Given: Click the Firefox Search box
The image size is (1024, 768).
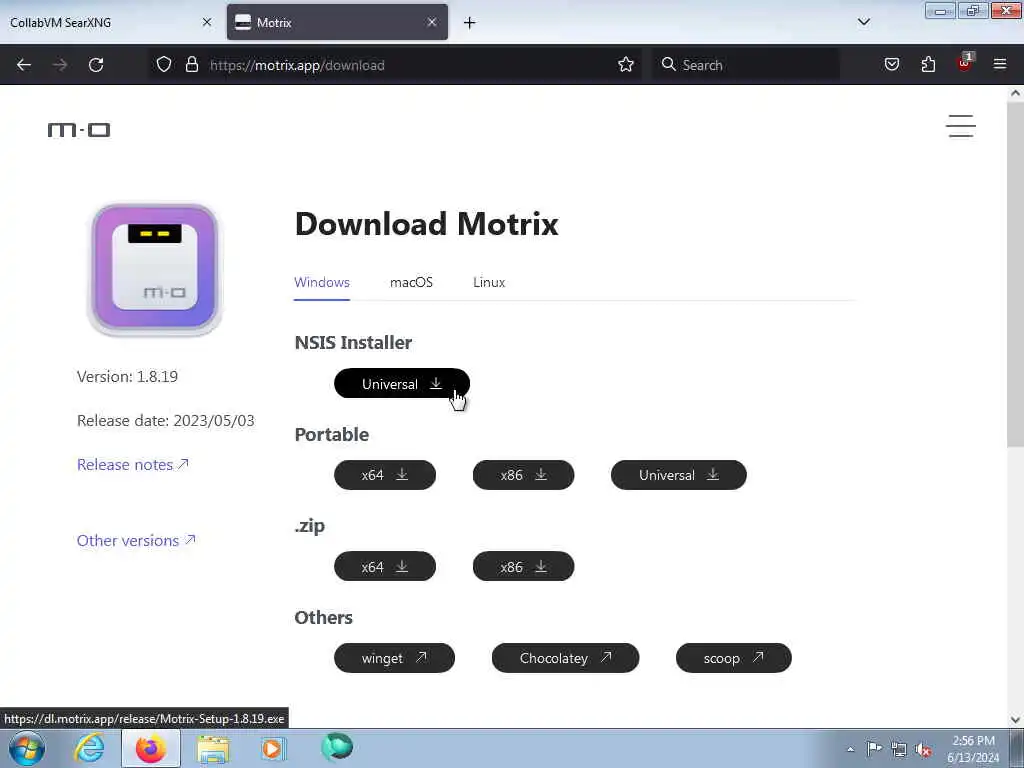Looking at the screenshot, I should [x=746, y=65].
